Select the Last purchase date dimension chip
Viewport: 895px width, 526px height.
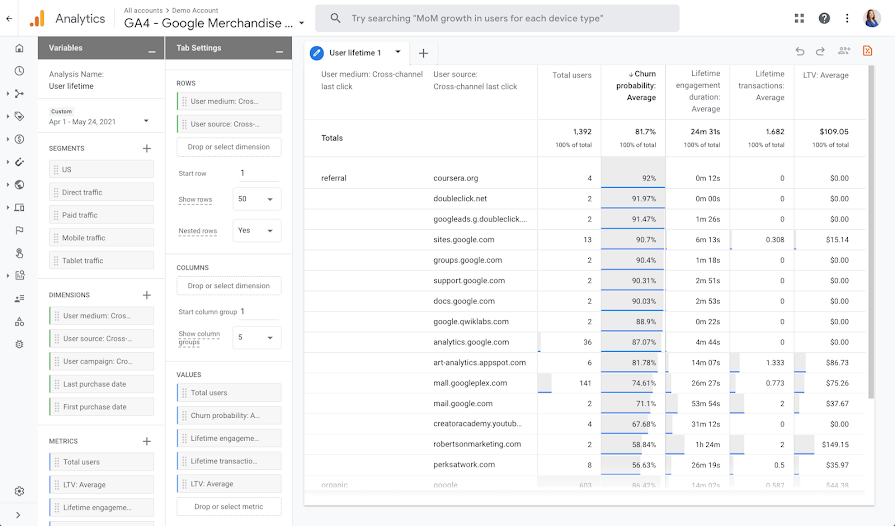(x=102, y=384)
